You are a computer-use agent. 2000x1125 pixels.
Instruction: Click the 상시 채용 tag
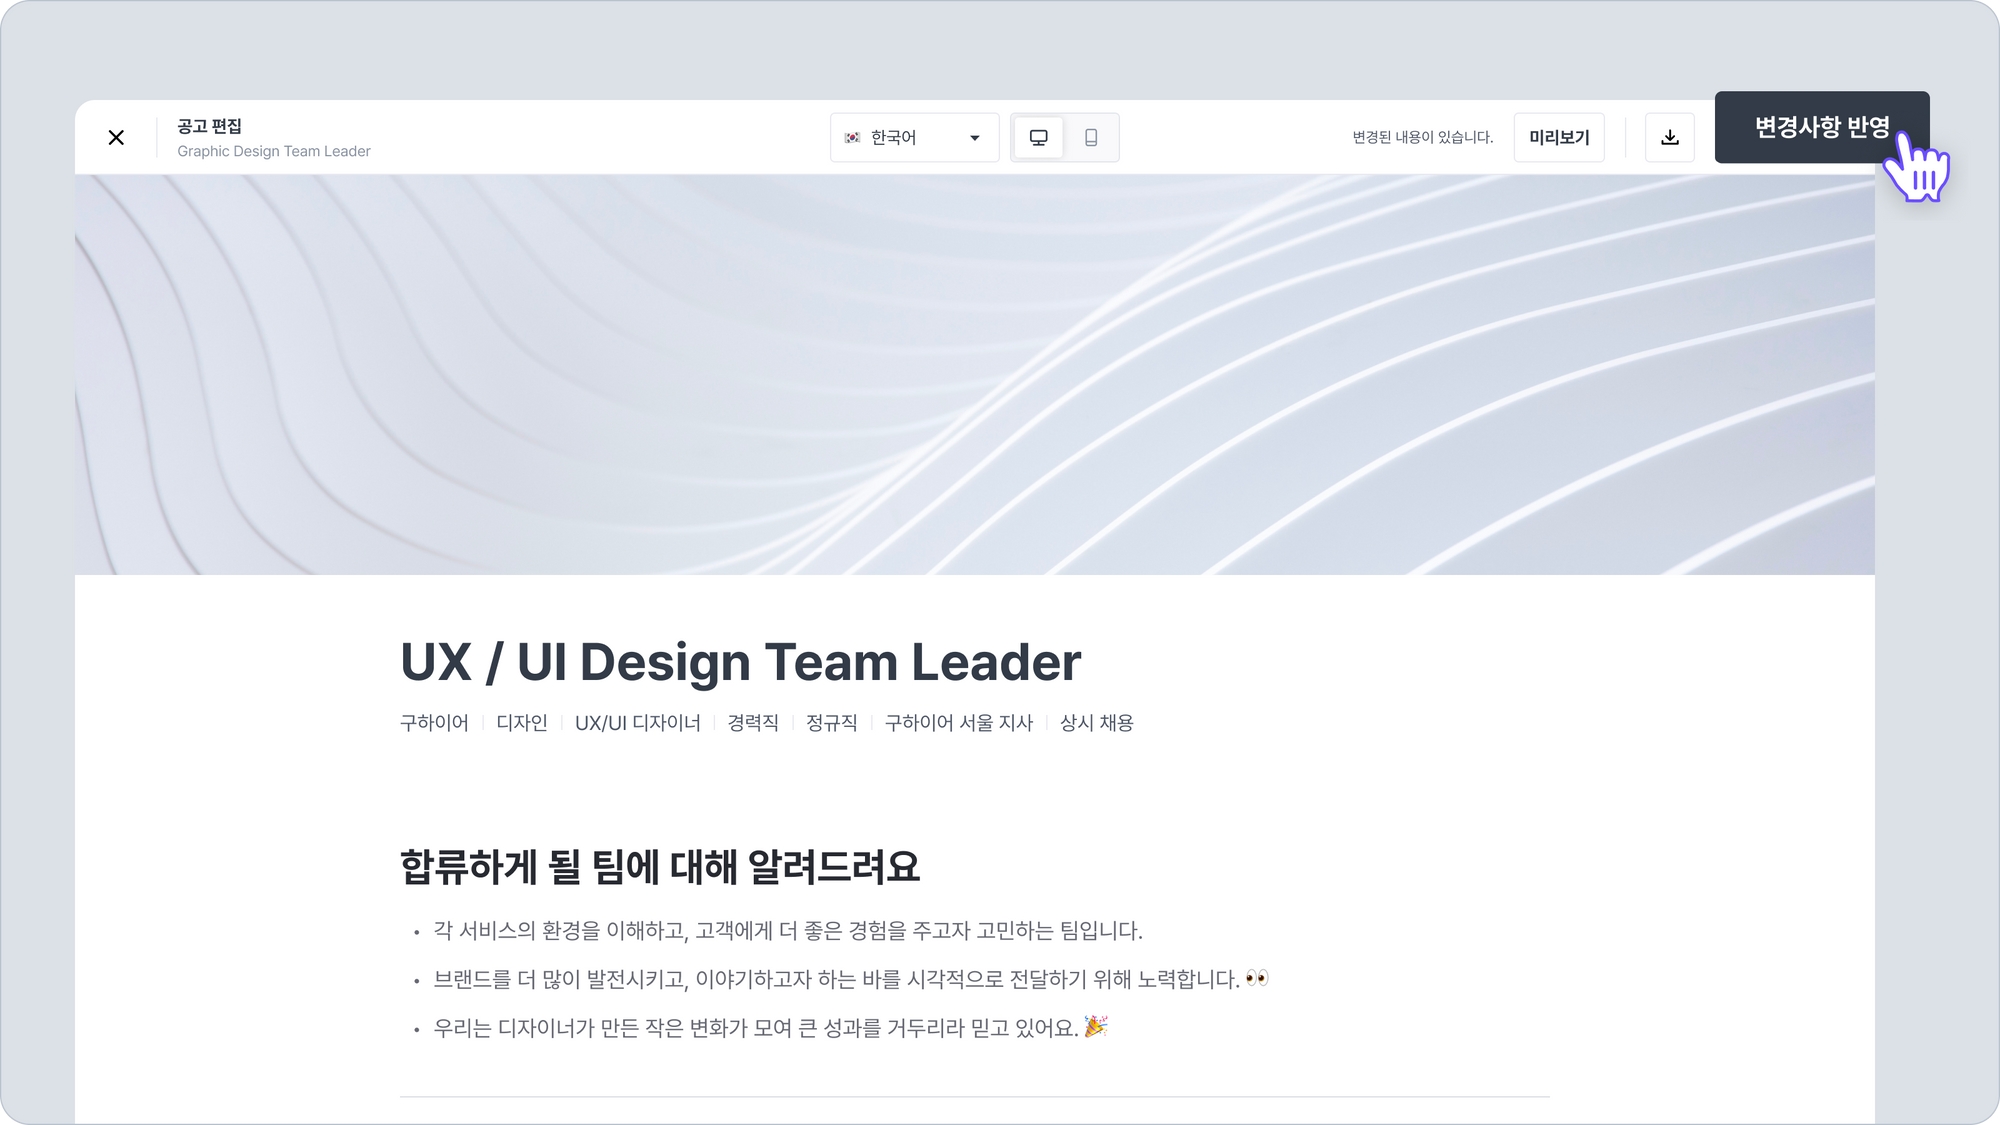click(x=1096, y=723)
